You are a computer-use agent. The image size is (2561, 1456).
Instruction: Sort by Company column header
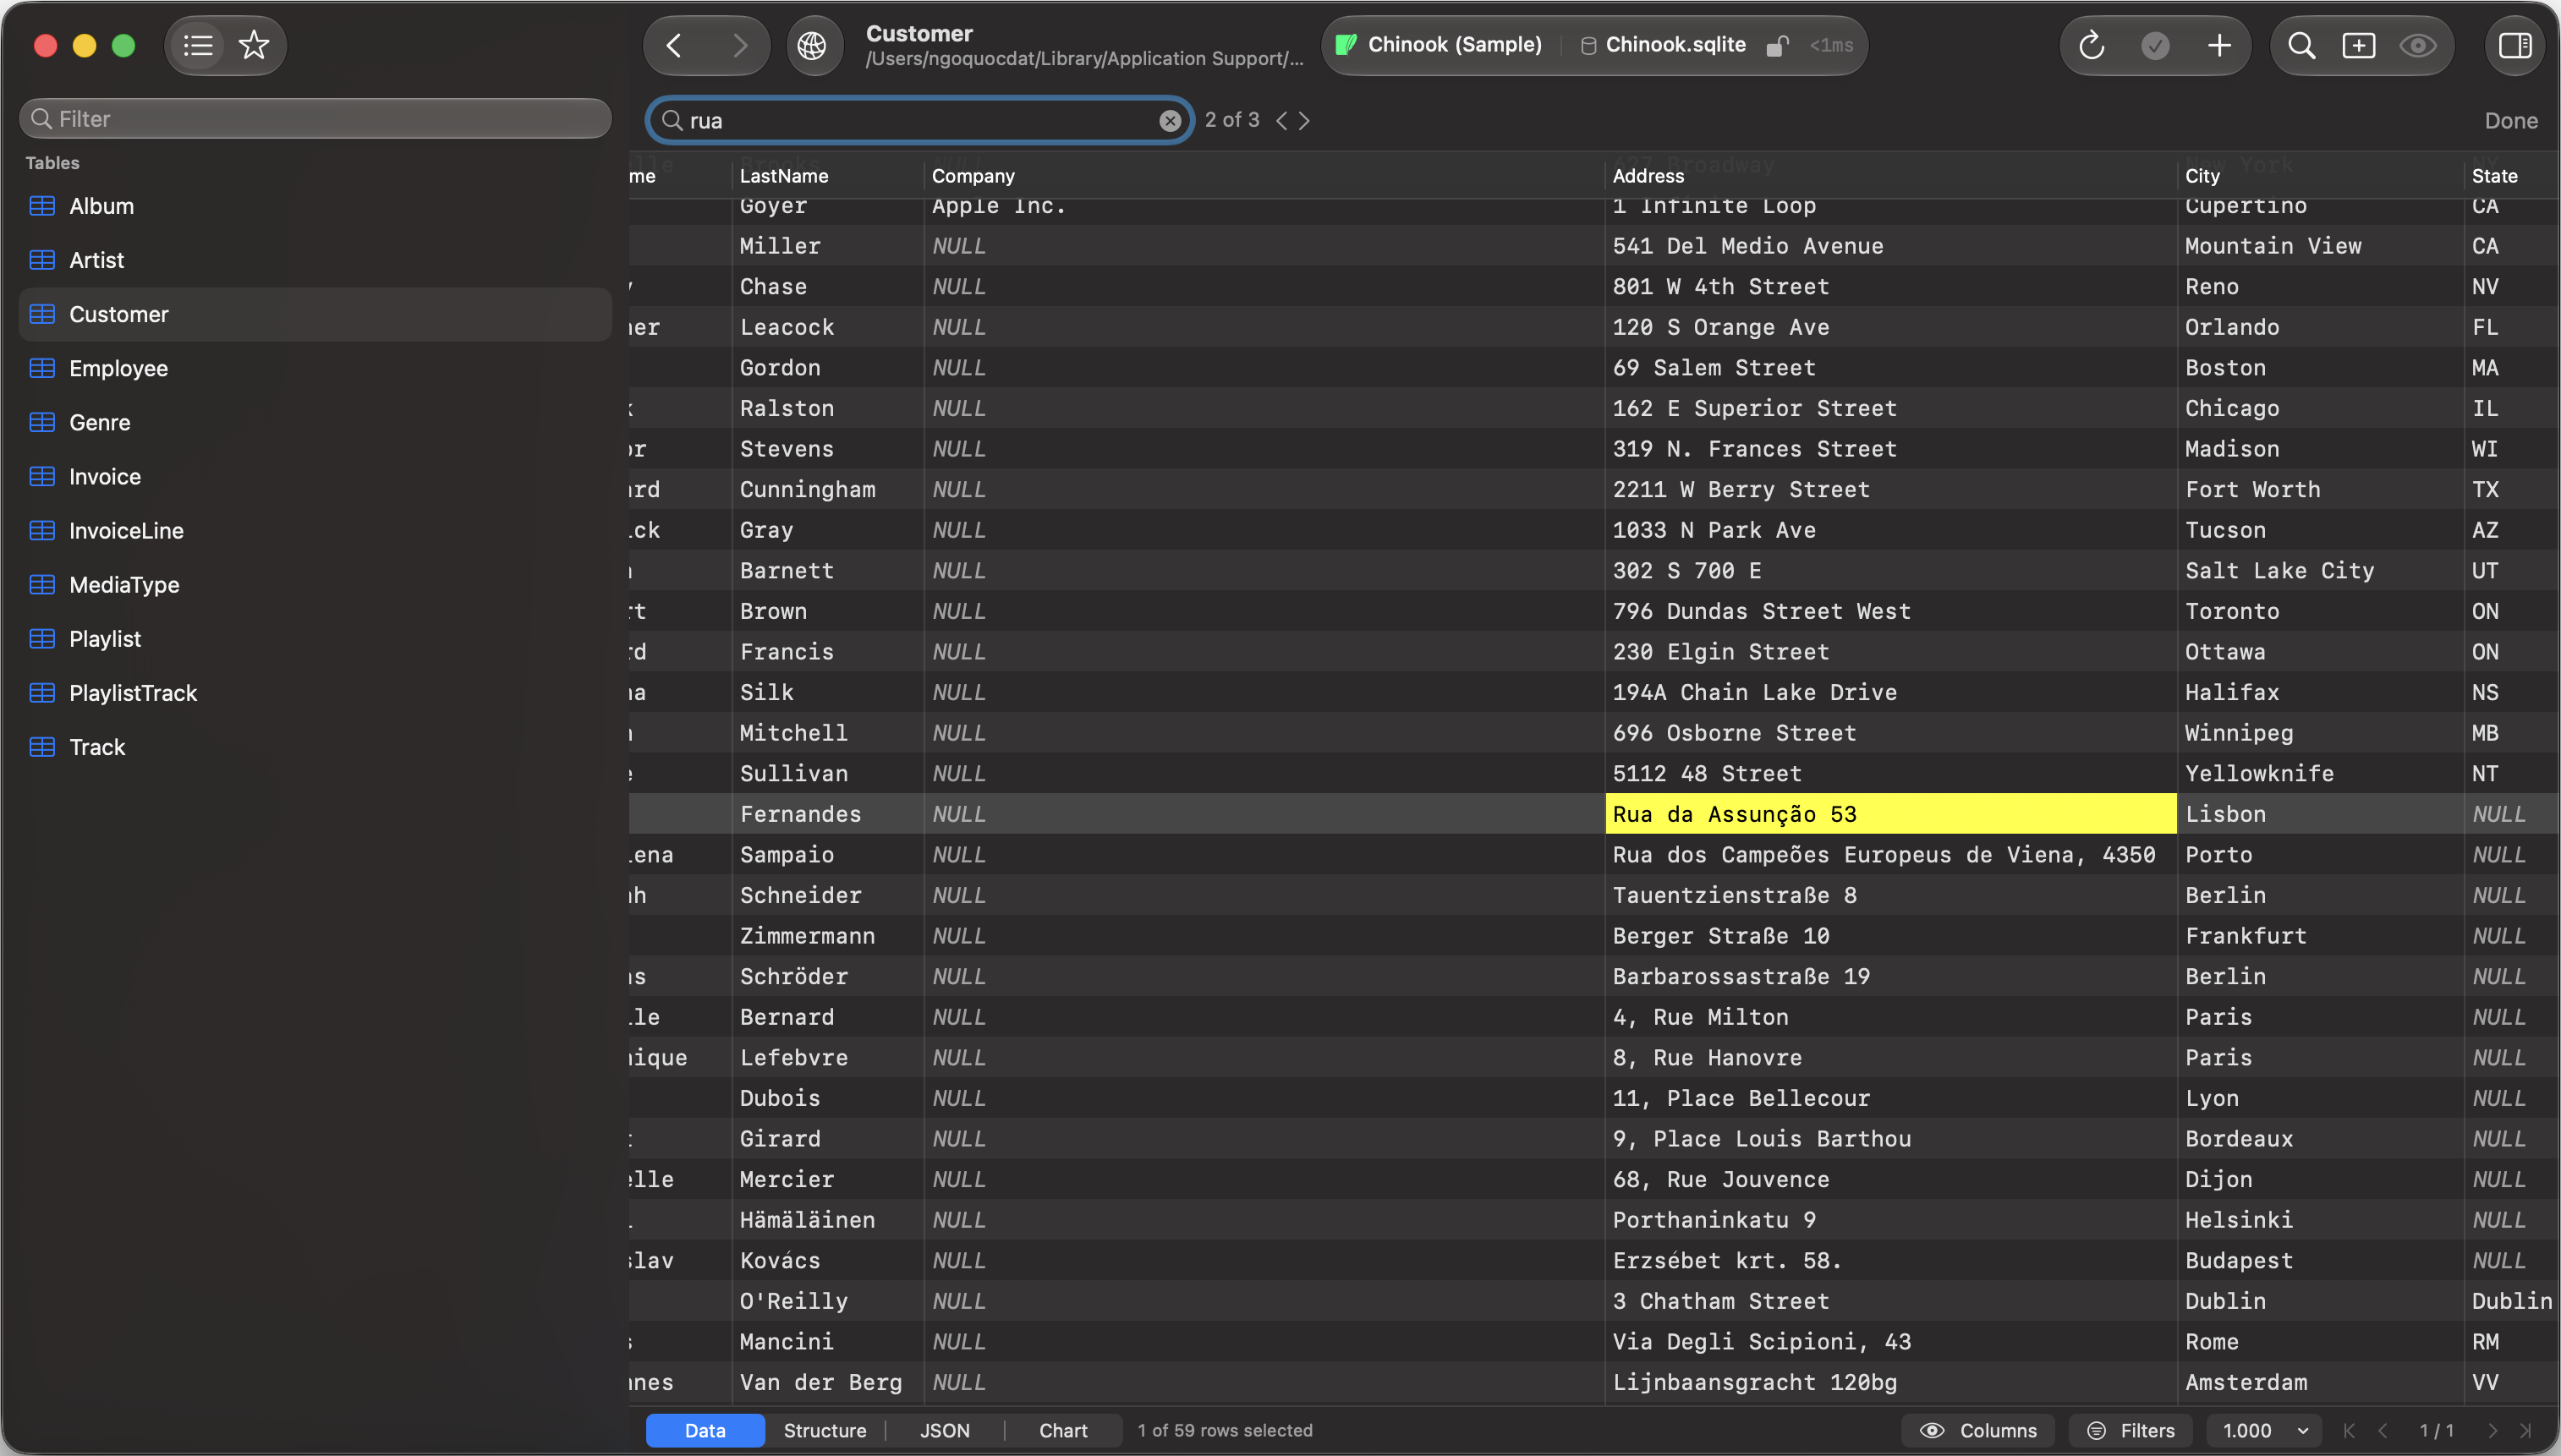pos(1265,176)
